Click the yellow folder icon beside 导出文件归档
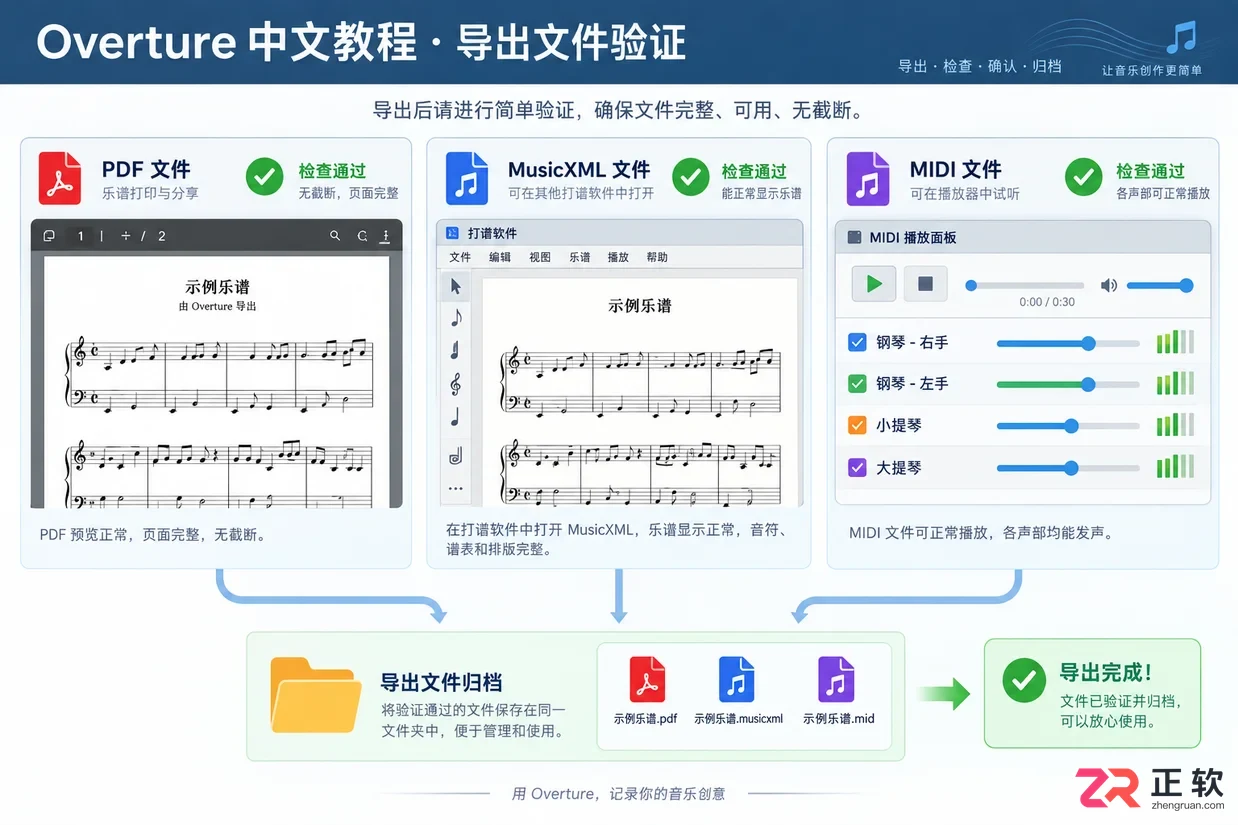 316,695
